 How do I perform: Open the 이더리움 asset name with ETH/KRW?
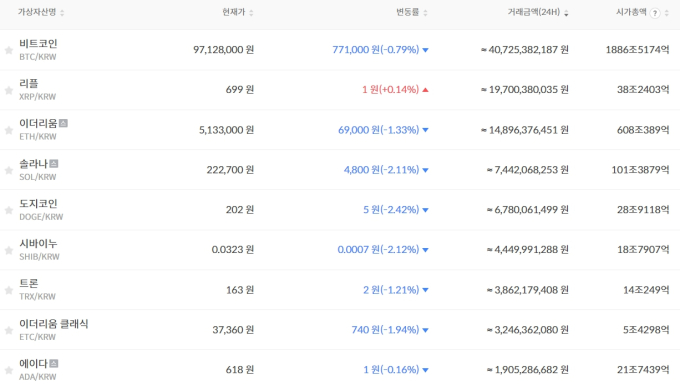click(x=38, y=124)
